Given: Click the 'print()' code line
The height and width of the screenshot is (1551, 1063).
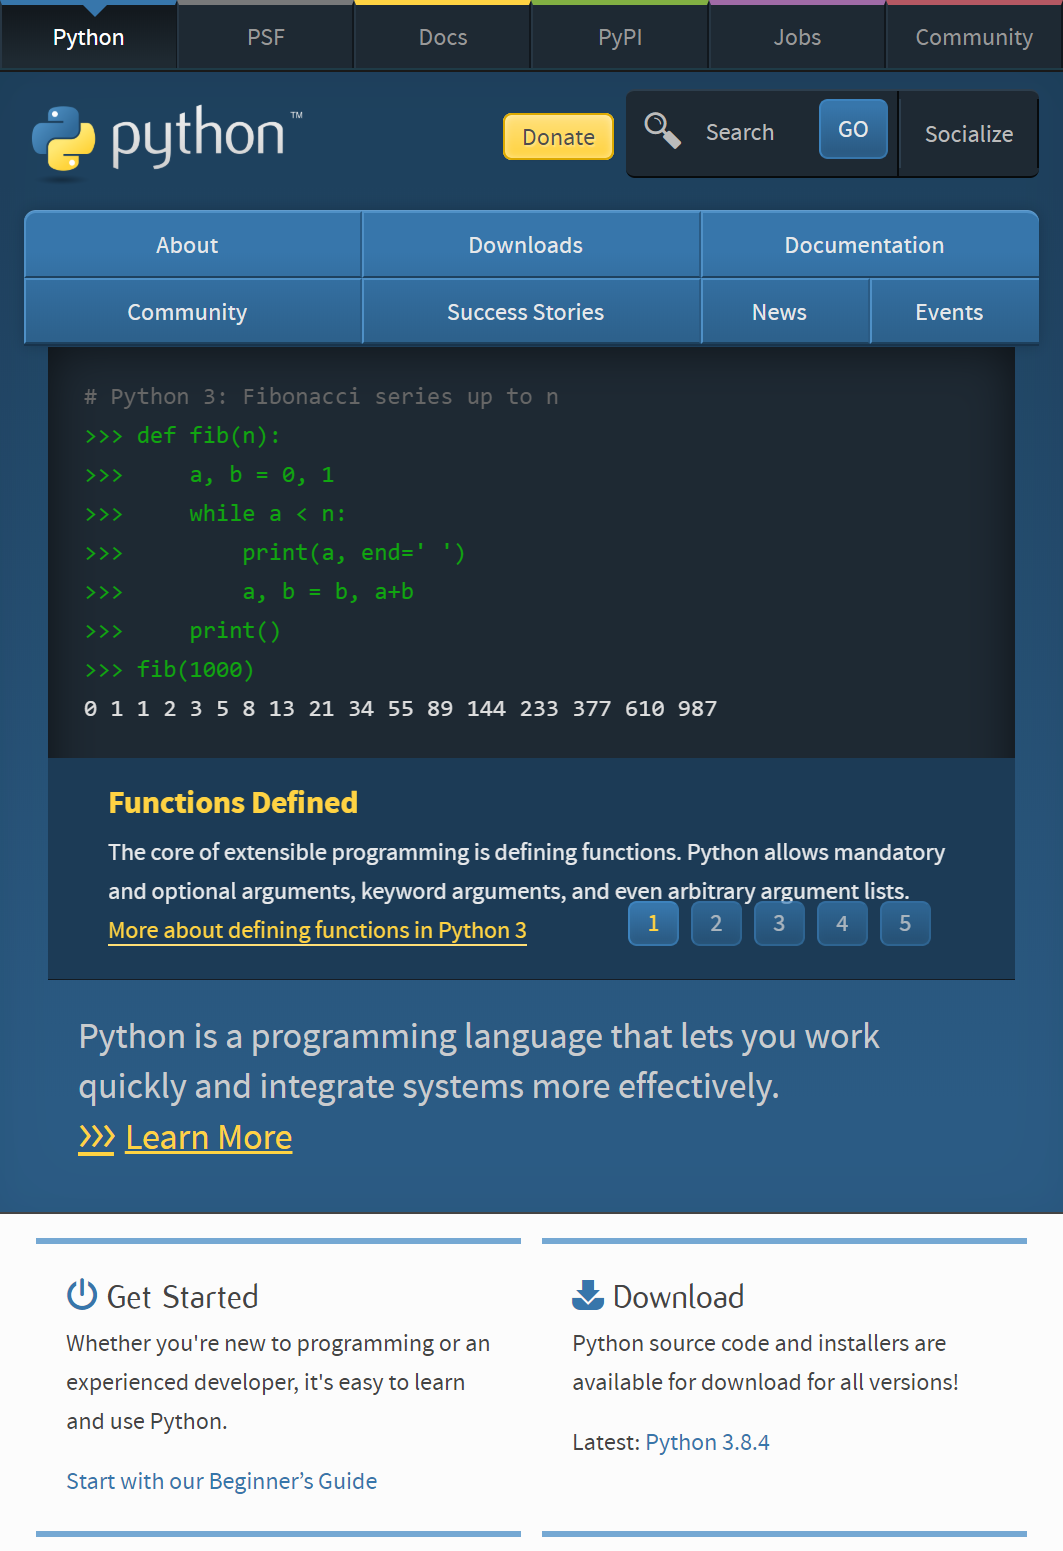Looking at the screenshot, I should tap(183, 631).
